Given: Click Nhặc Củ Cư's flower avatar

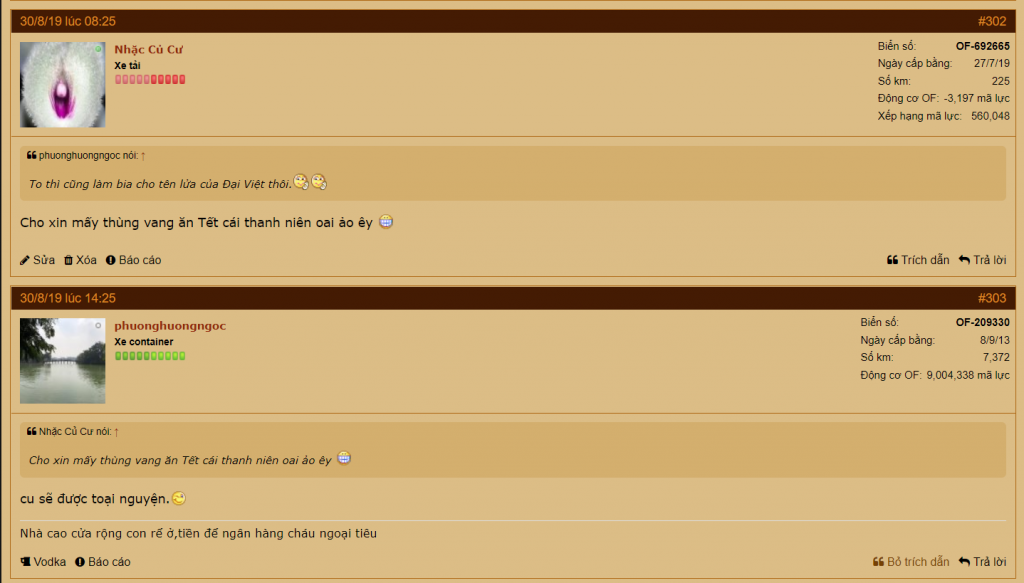Looking at the screenshot, I should click(63, 85).
